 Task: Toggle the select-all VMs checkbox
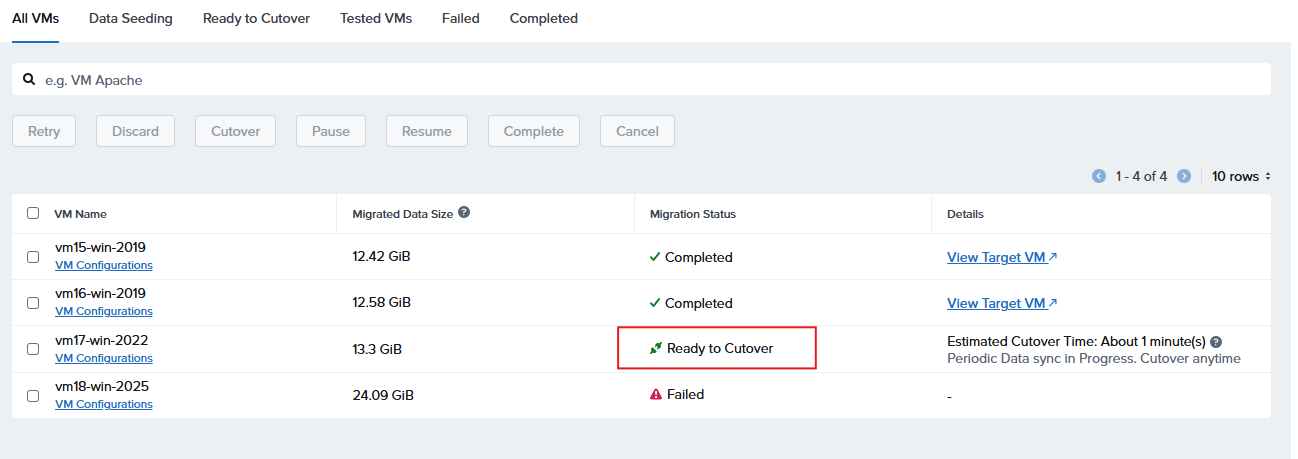point(33,213)
